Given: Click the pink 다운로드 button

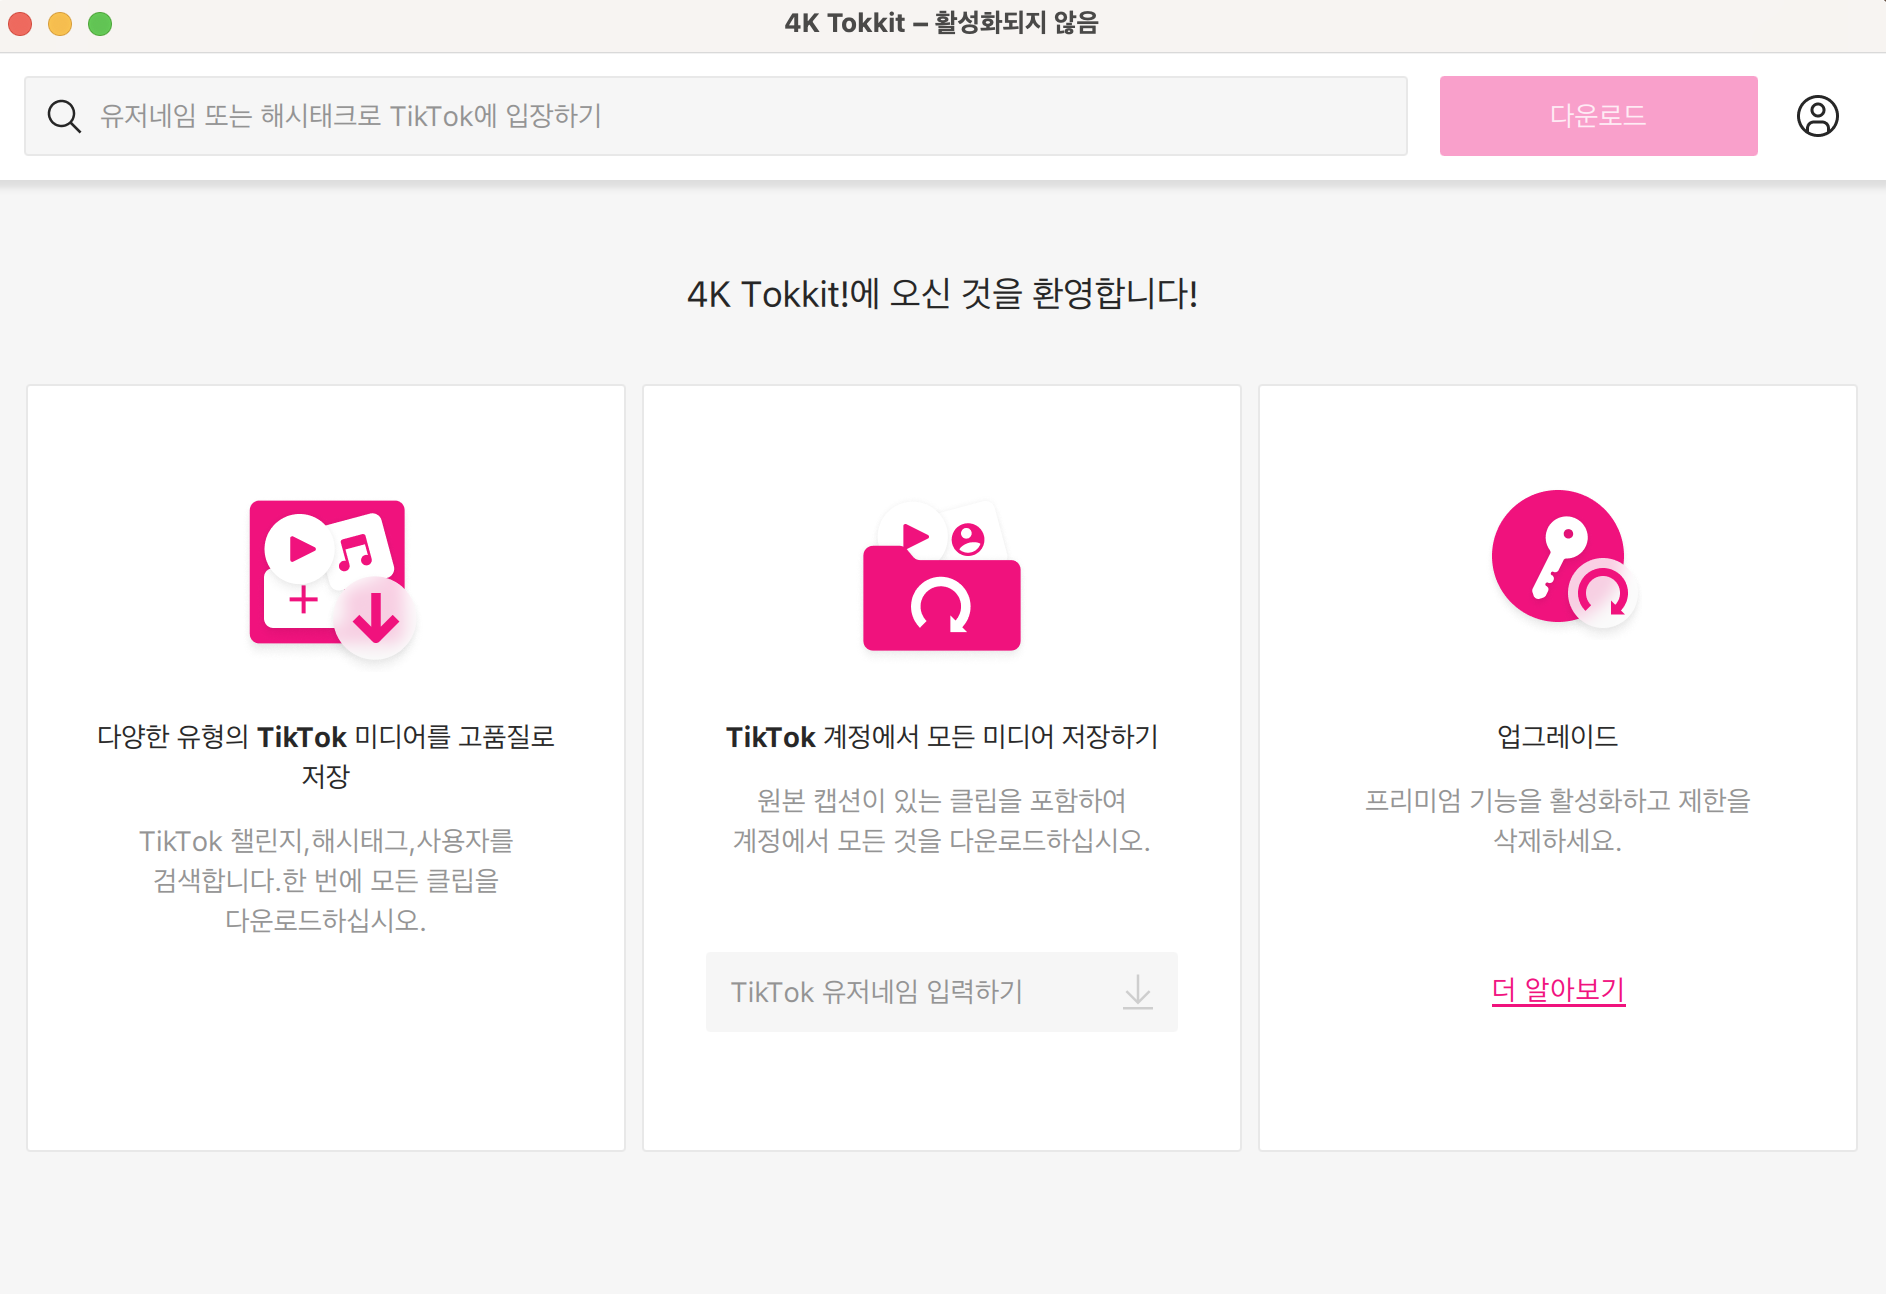Looking at the screenshot, I should [1598, 116].
